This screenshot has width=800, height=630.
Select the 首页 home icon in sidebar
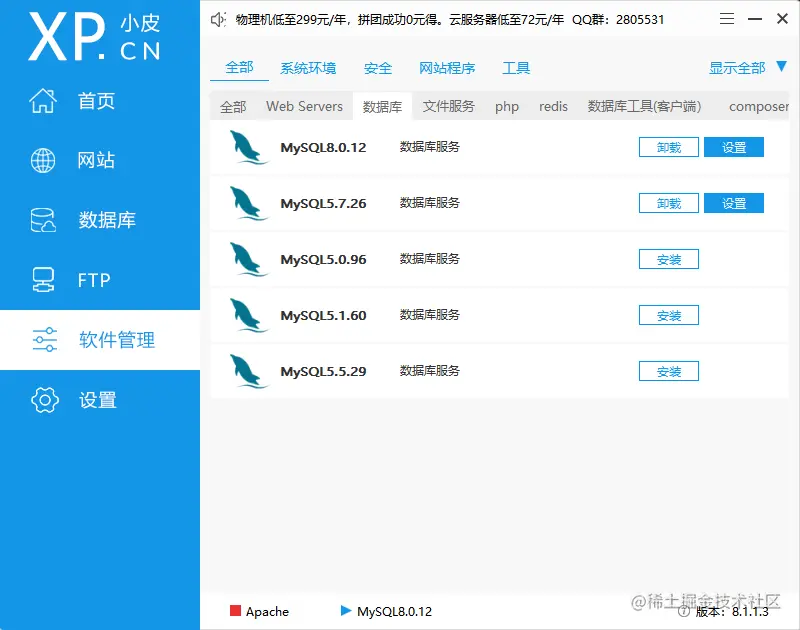coord(42,100)
